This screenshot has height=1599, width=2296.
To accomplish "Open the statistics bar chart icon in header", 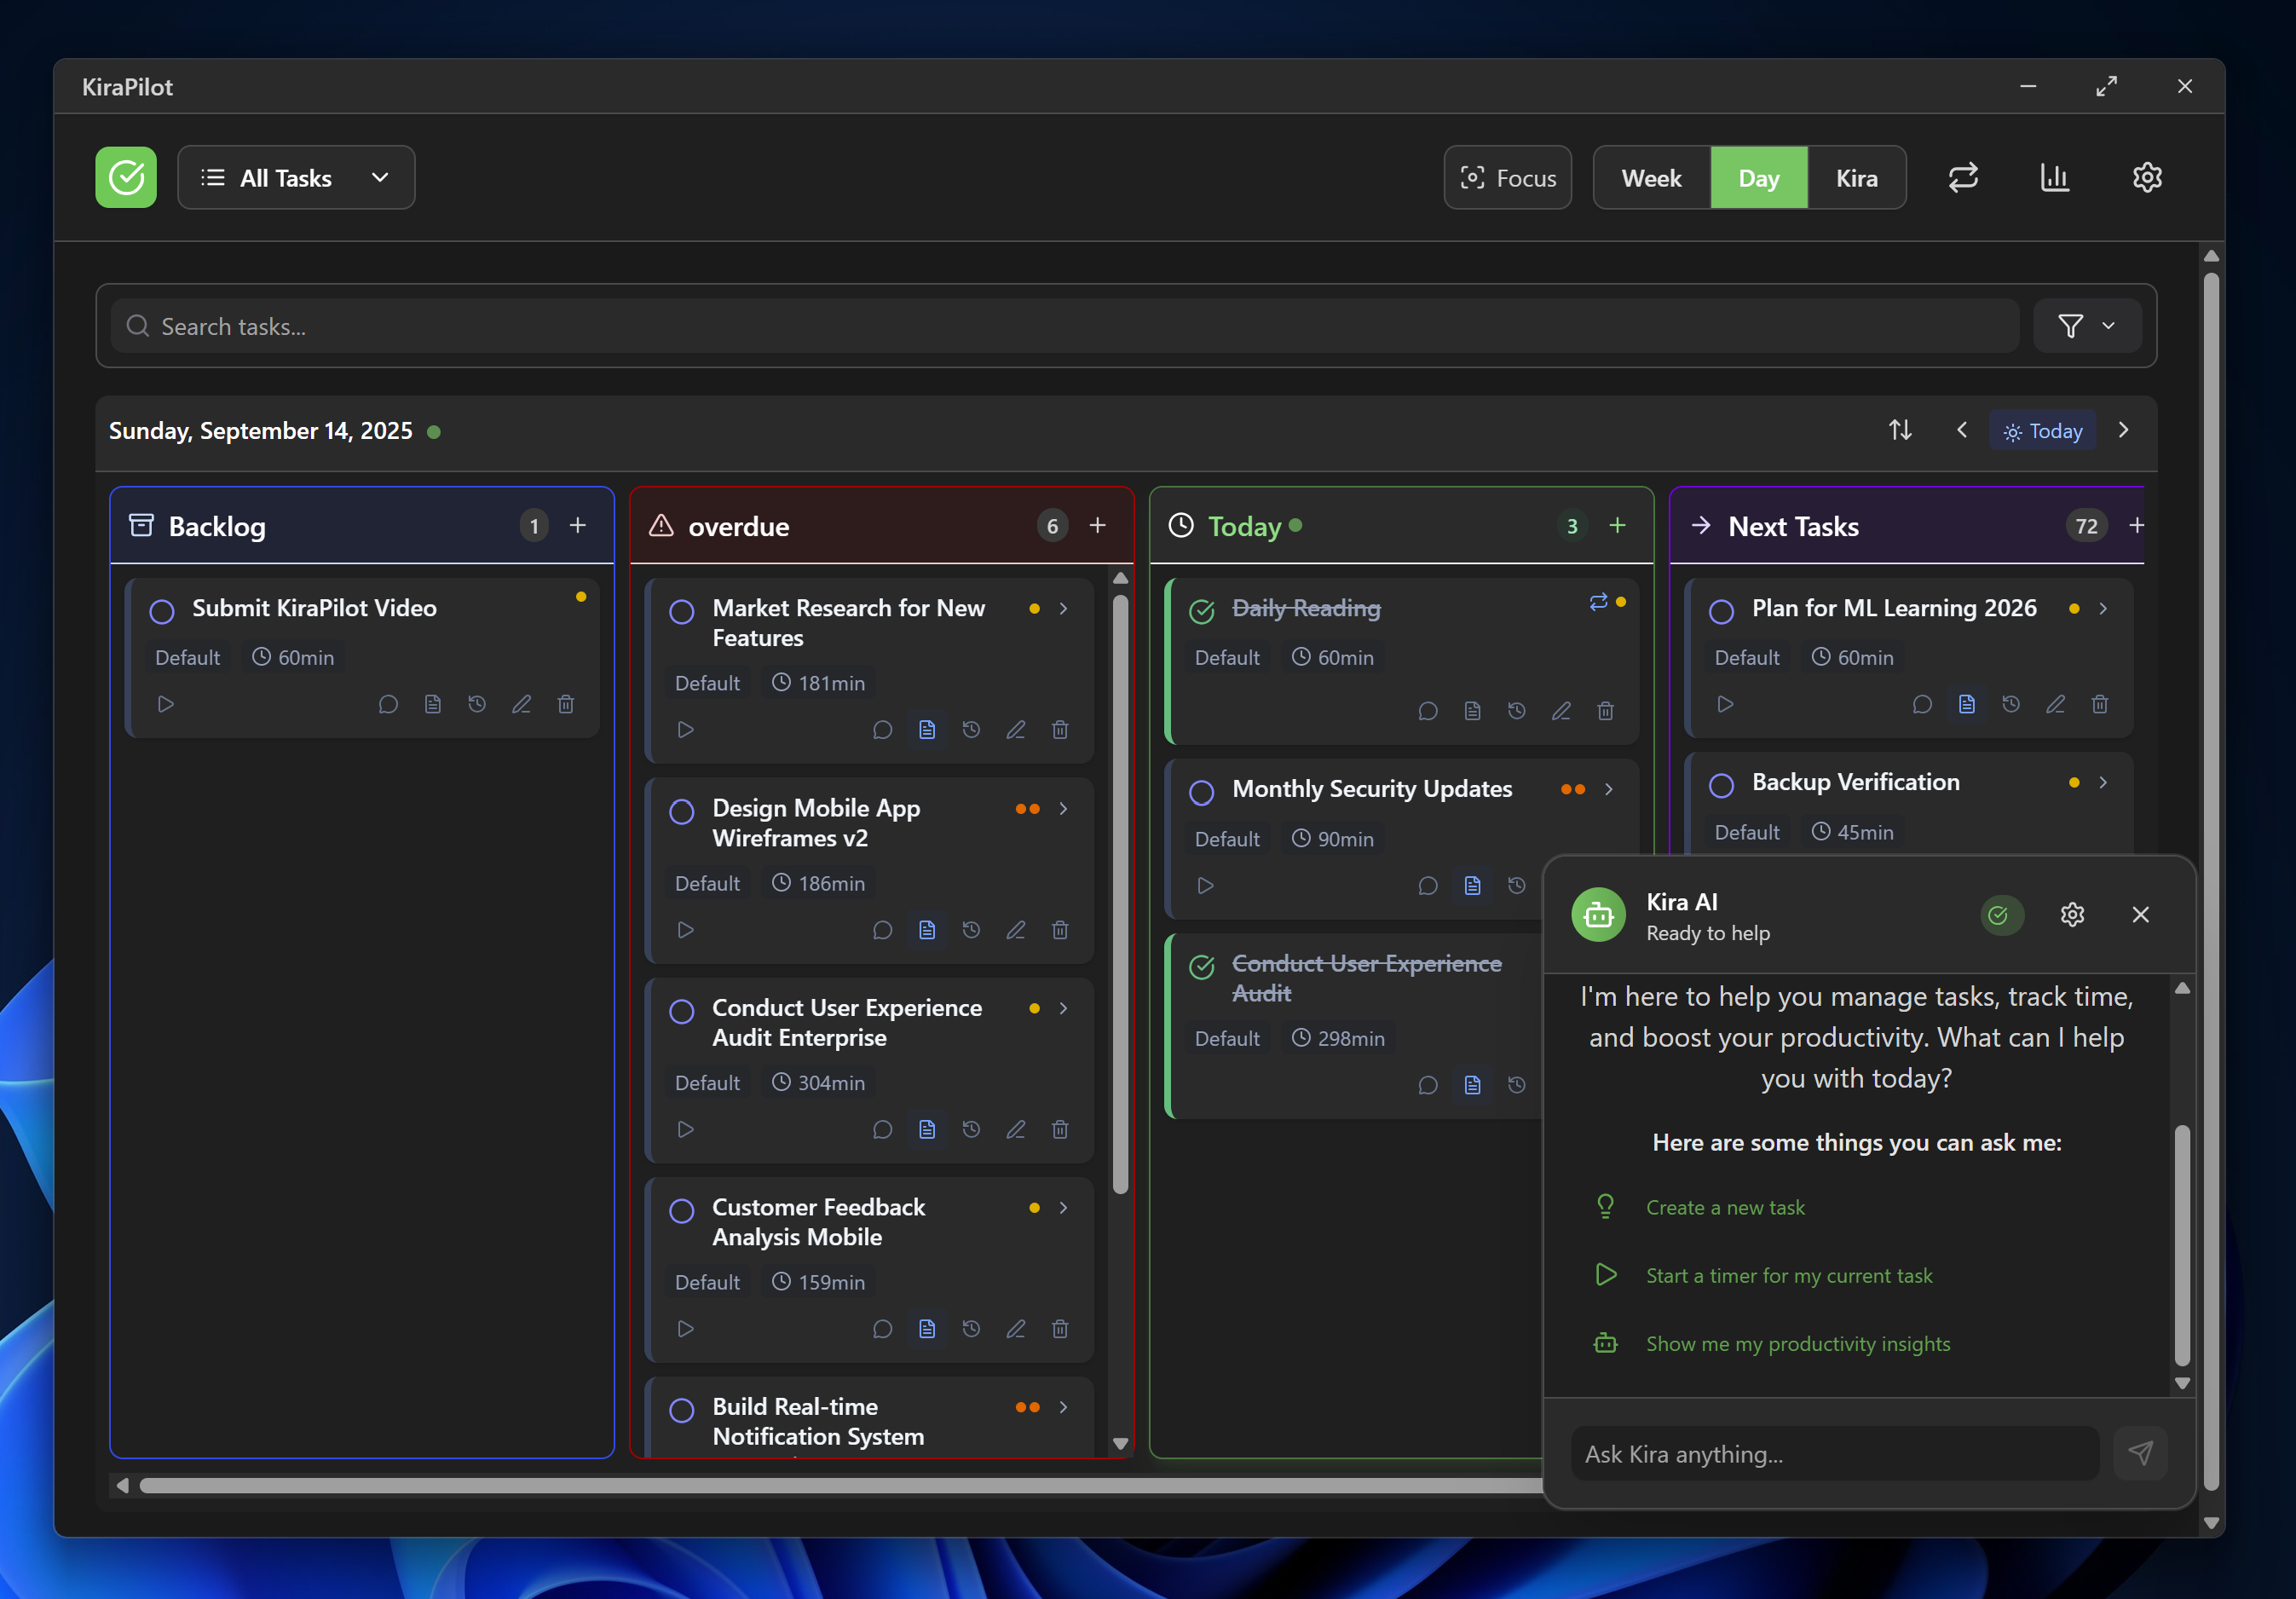I will [2054, 178].
